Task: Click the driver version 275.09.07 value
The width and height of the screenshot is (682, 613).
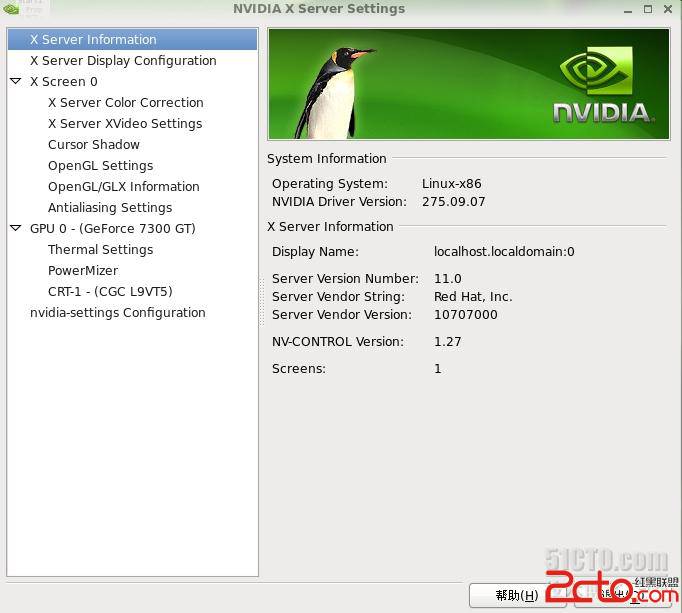Action: [453, 202]
